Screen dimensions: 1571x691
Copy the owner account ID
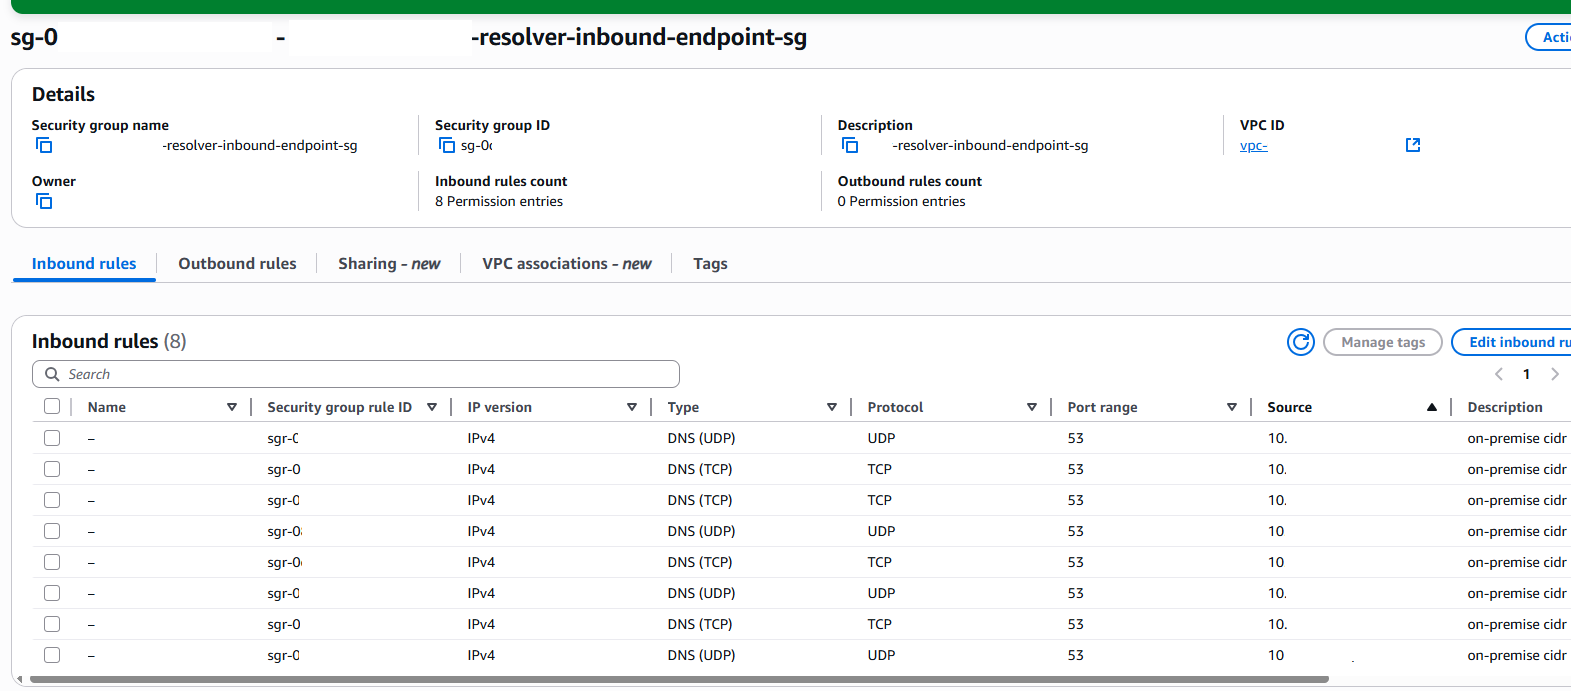(x=44, y=202)
